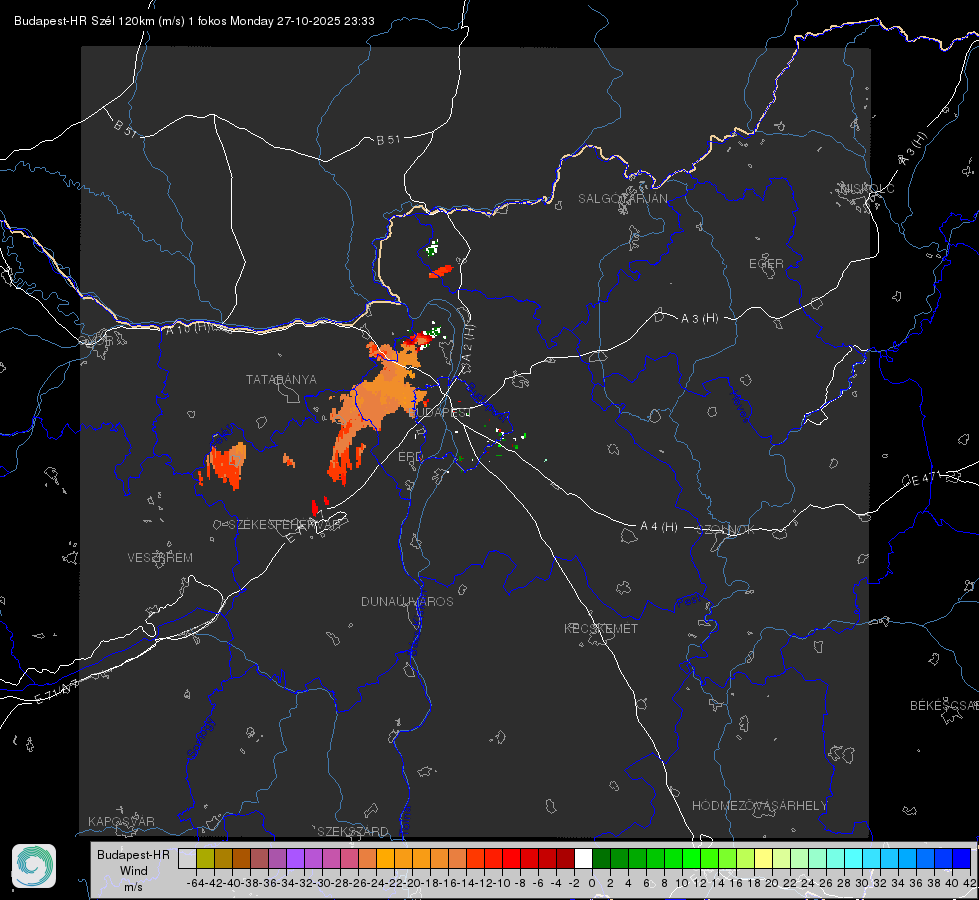Select the DUNAÚJVÁROS city label
This screenshot has width=979, height=900.
407,601
